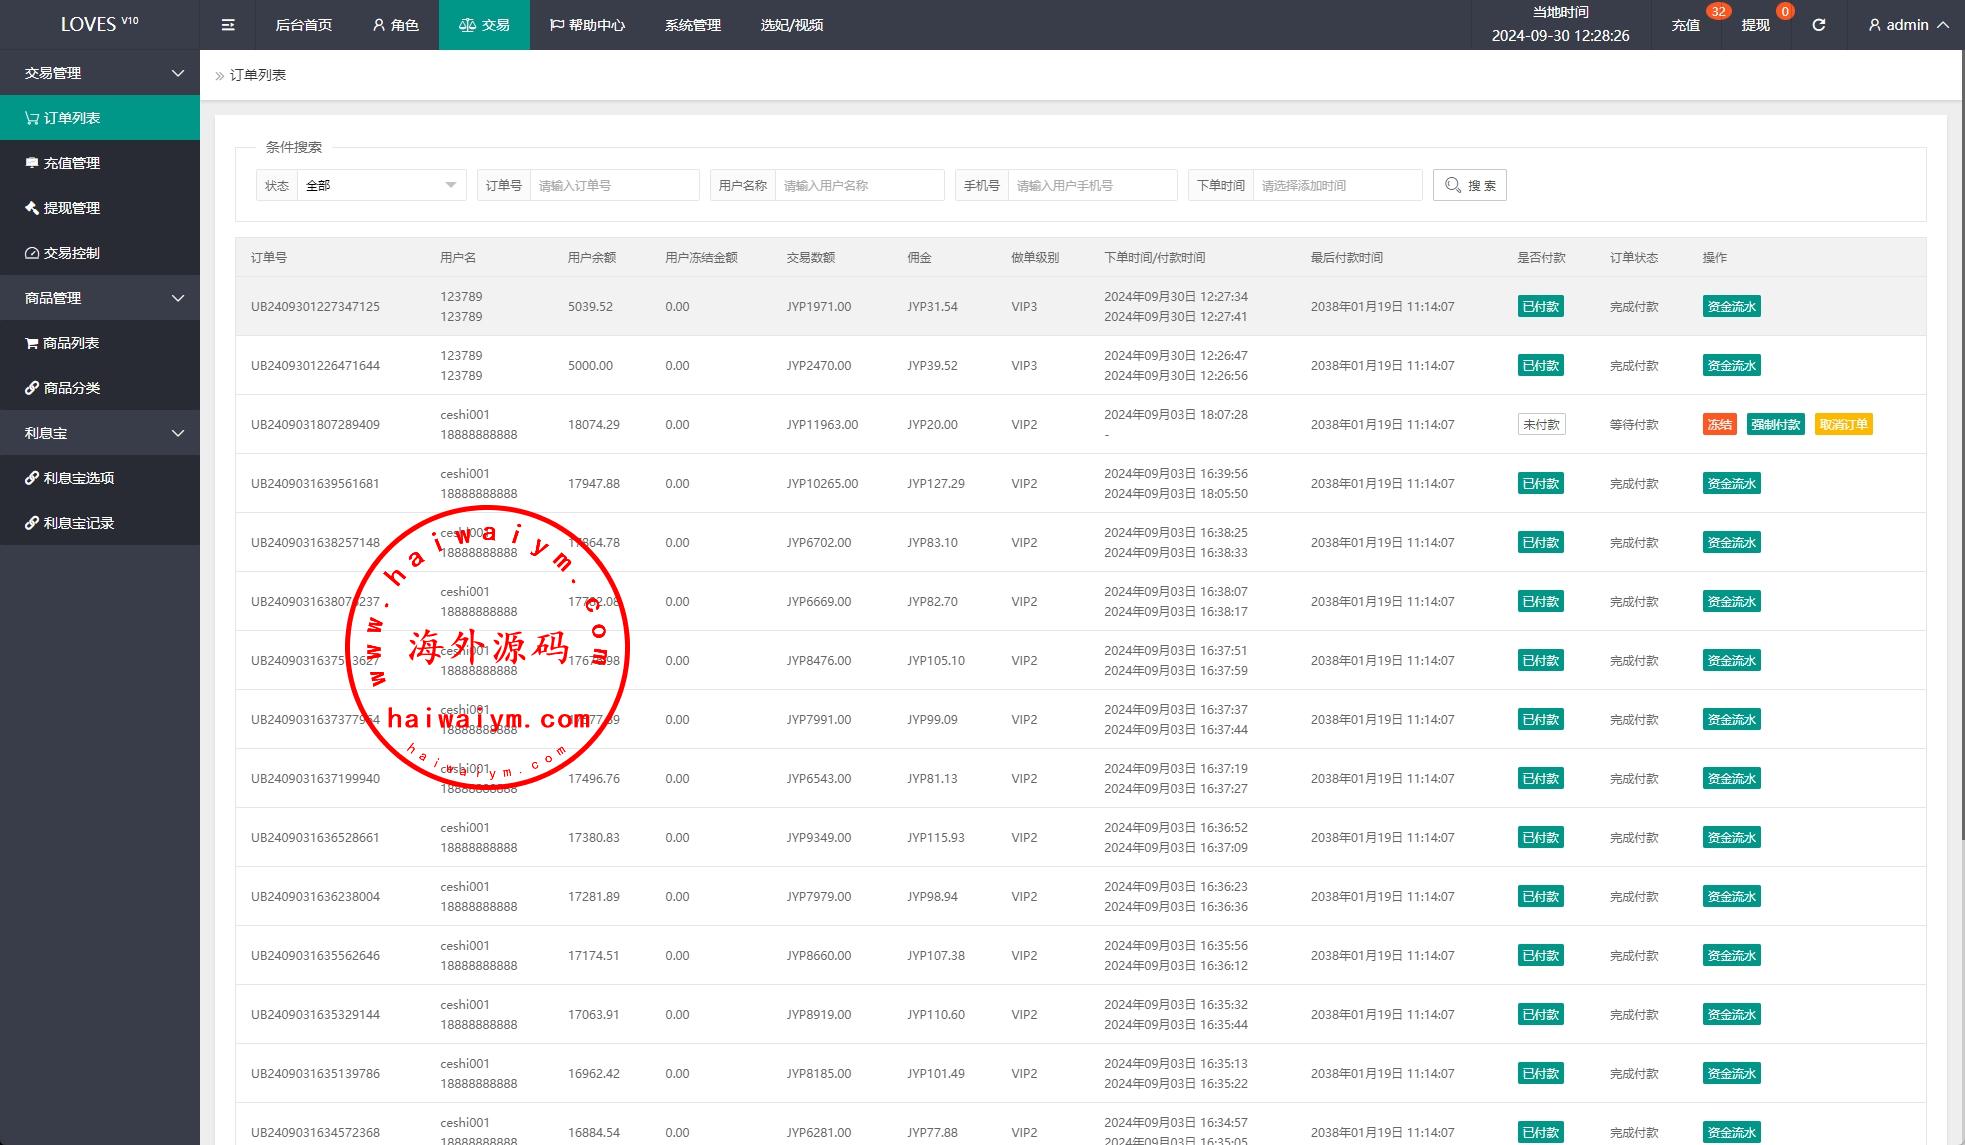This screenshot has height=1145, width=1965.
Task: Open 商品分类 with the link icon
Action: [72, 388]
